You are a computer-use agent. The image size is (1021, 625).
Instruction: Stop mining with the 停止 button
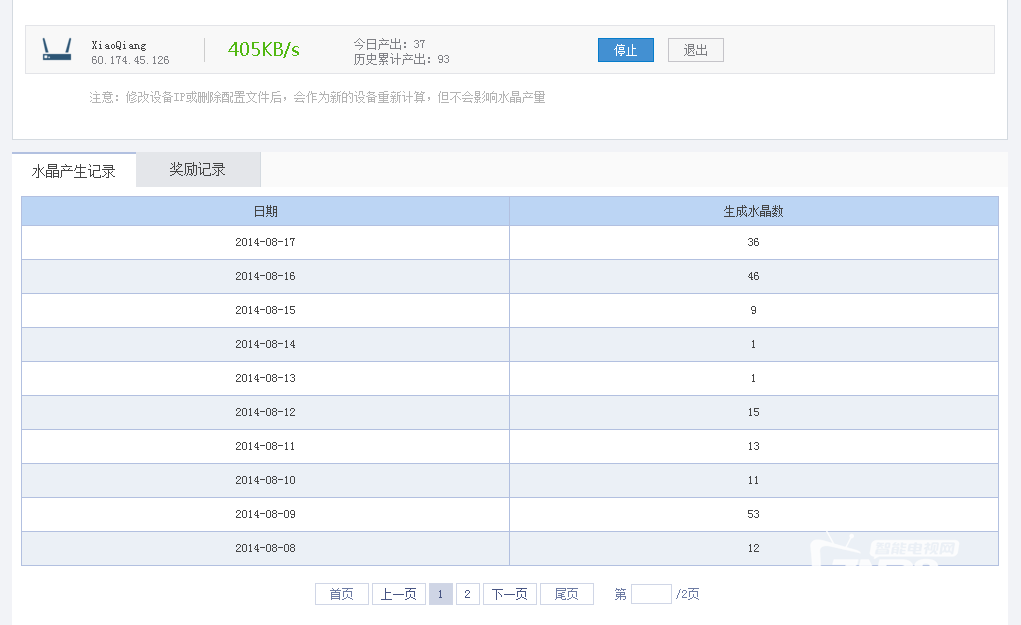coord(626,50)
